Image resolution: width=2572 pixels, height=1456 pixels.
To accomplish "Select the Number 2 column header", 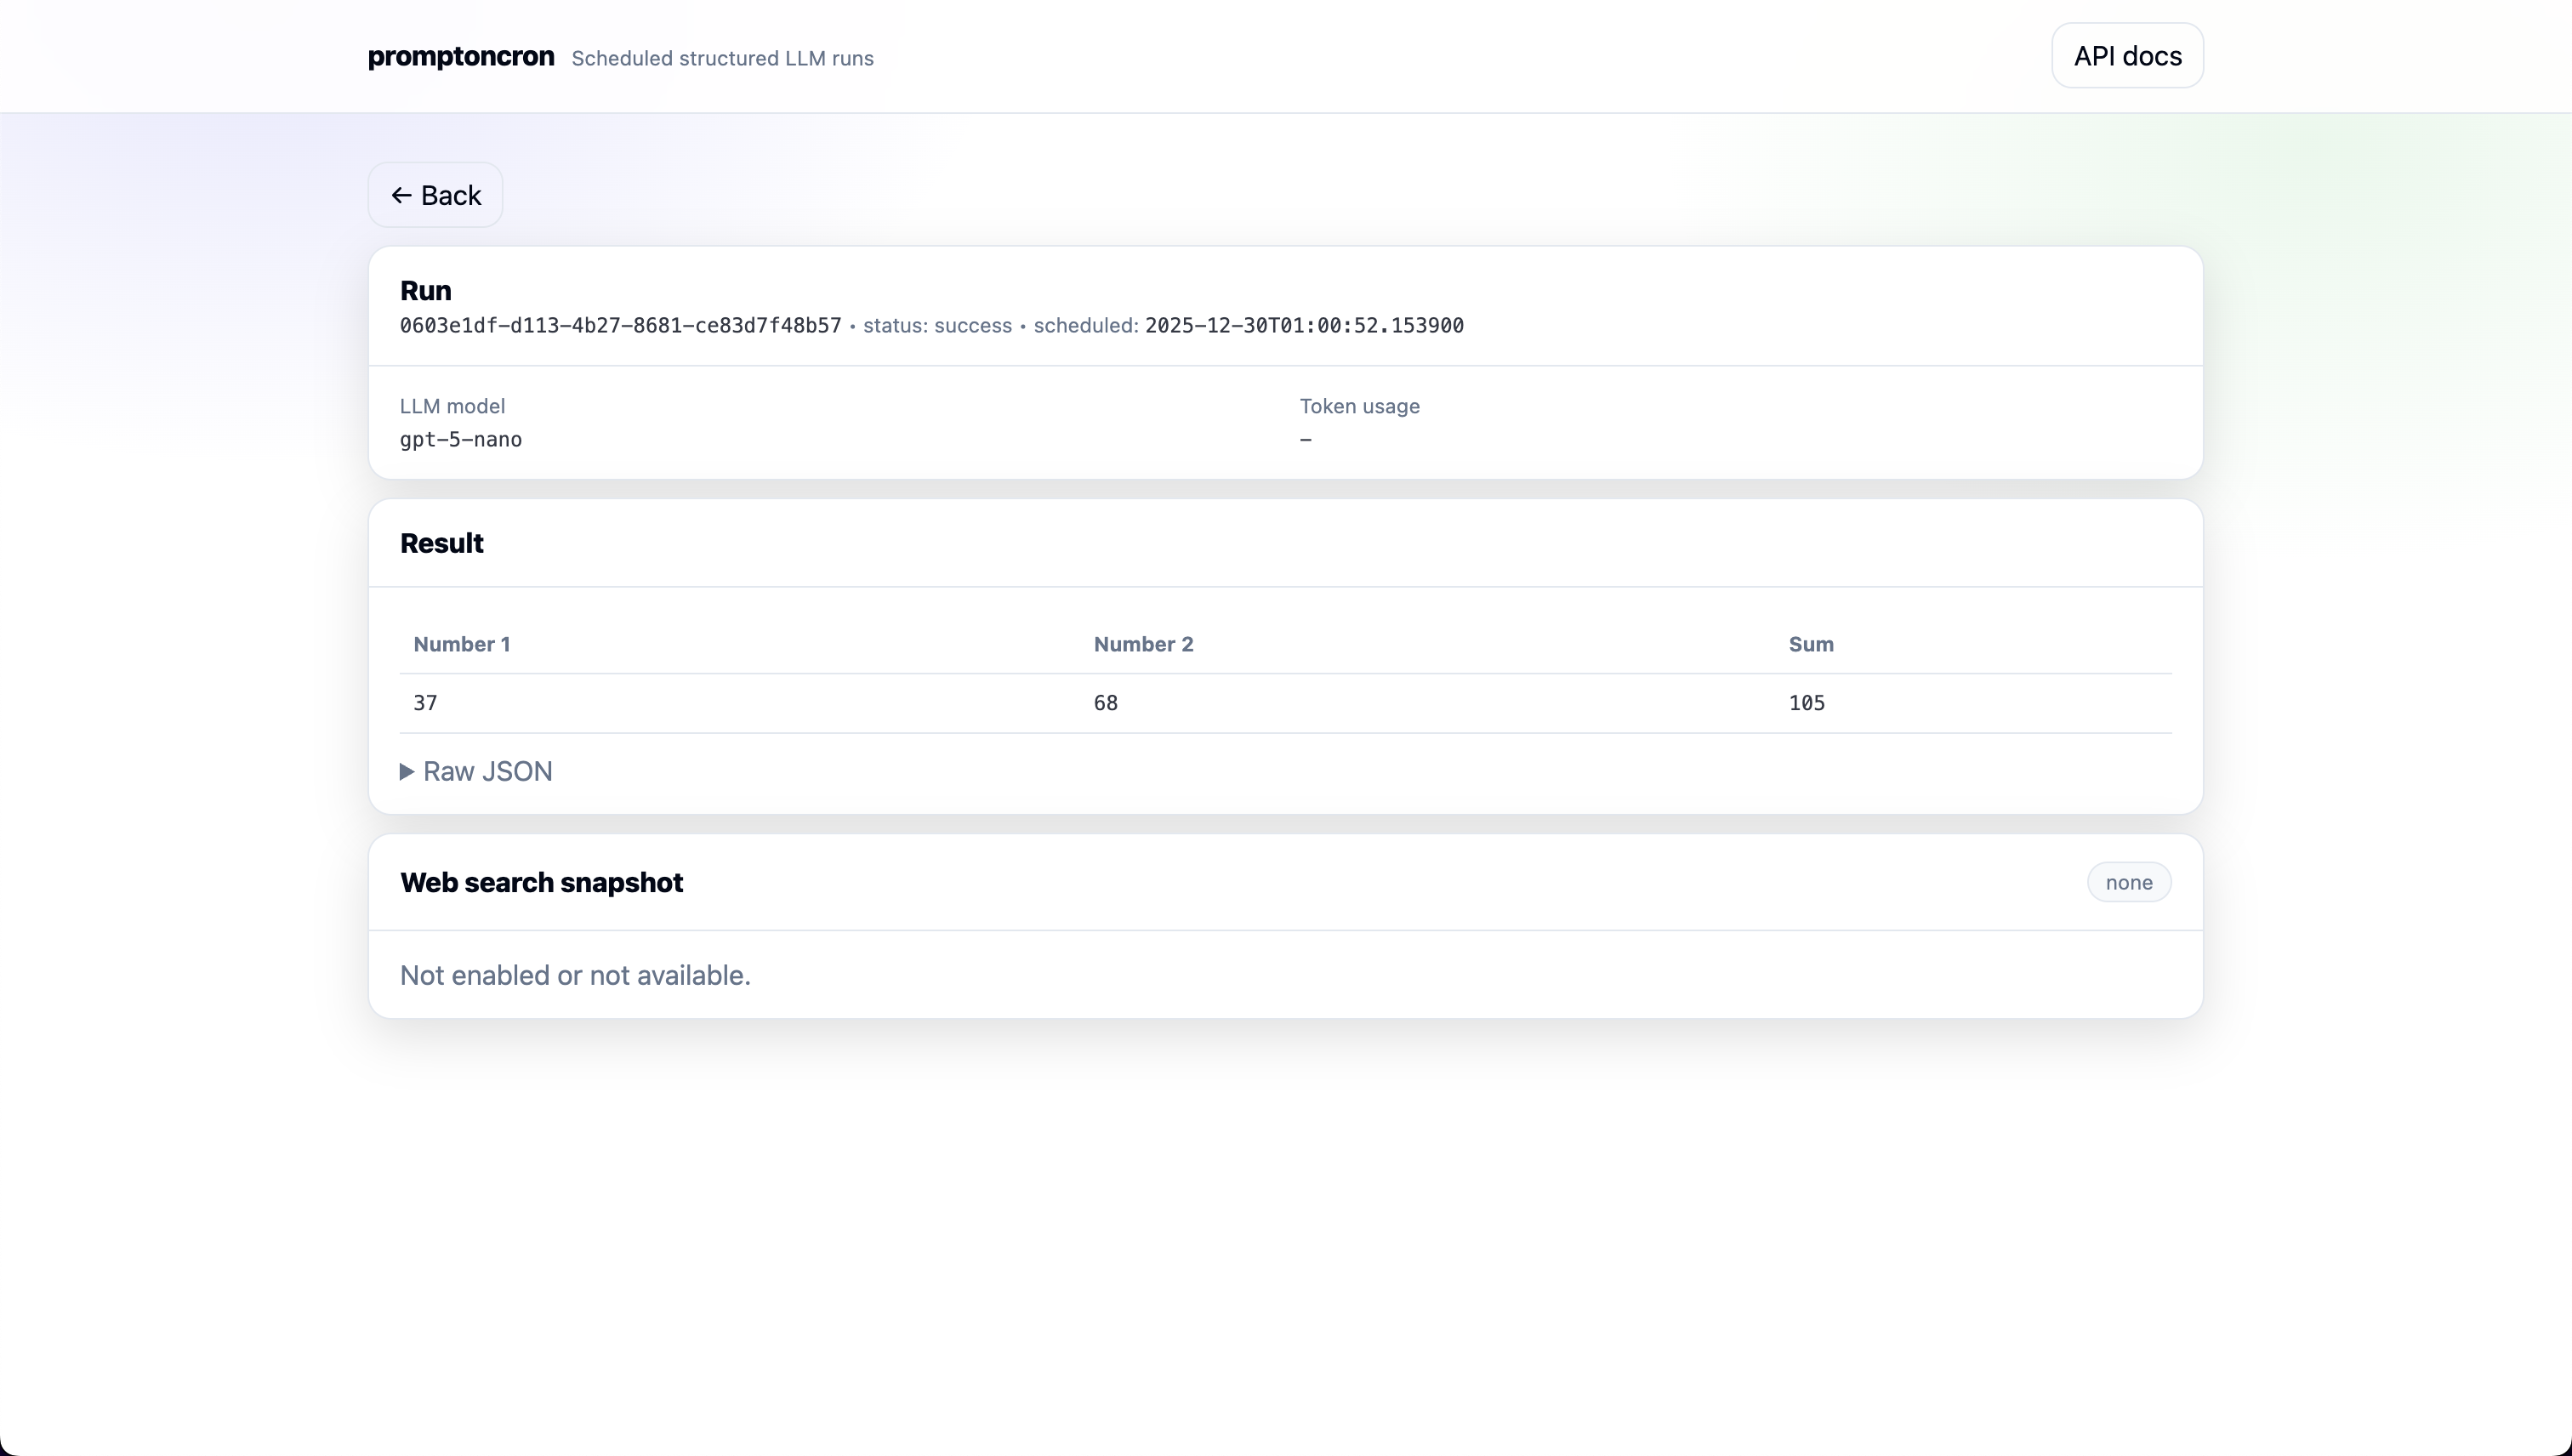I will point(1143,644).
